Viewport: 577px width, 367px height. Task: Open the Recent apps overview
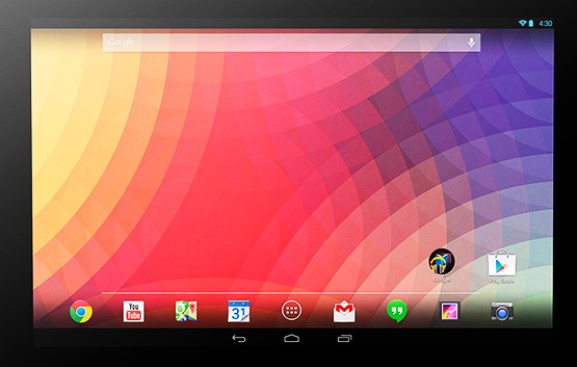click(x=345, y=338)
